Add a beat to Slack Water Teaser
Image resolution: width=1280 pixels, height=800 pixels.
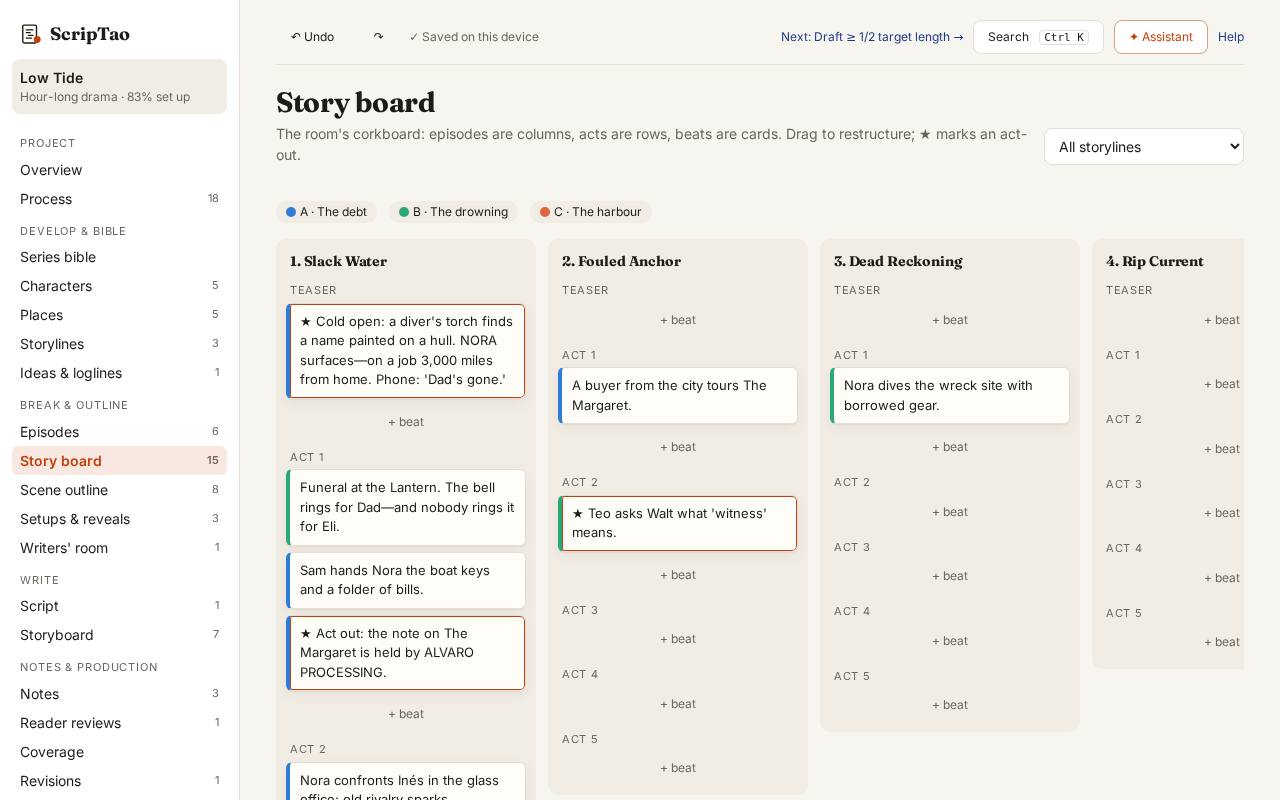pos(406,422)
